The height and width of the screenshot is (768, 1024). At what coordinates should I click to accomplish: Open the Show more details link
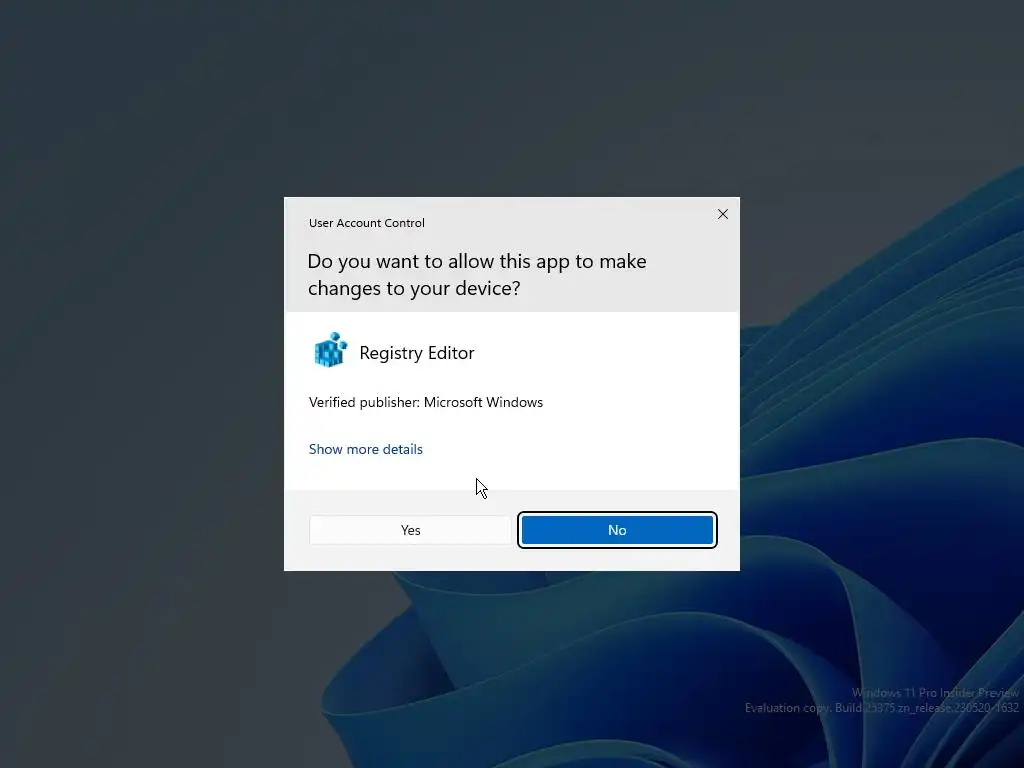click(x=366, y=449)
